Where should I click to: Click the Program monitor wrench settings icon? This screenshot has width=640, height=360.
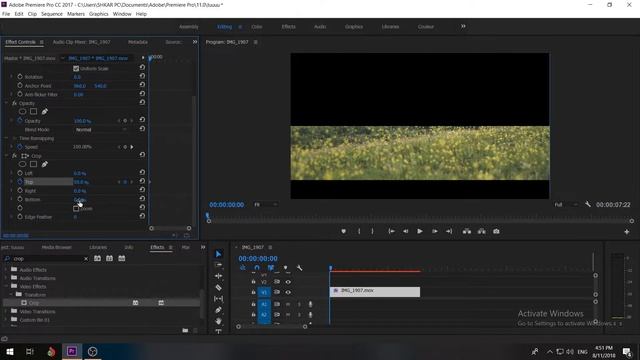tap(587, 204)
